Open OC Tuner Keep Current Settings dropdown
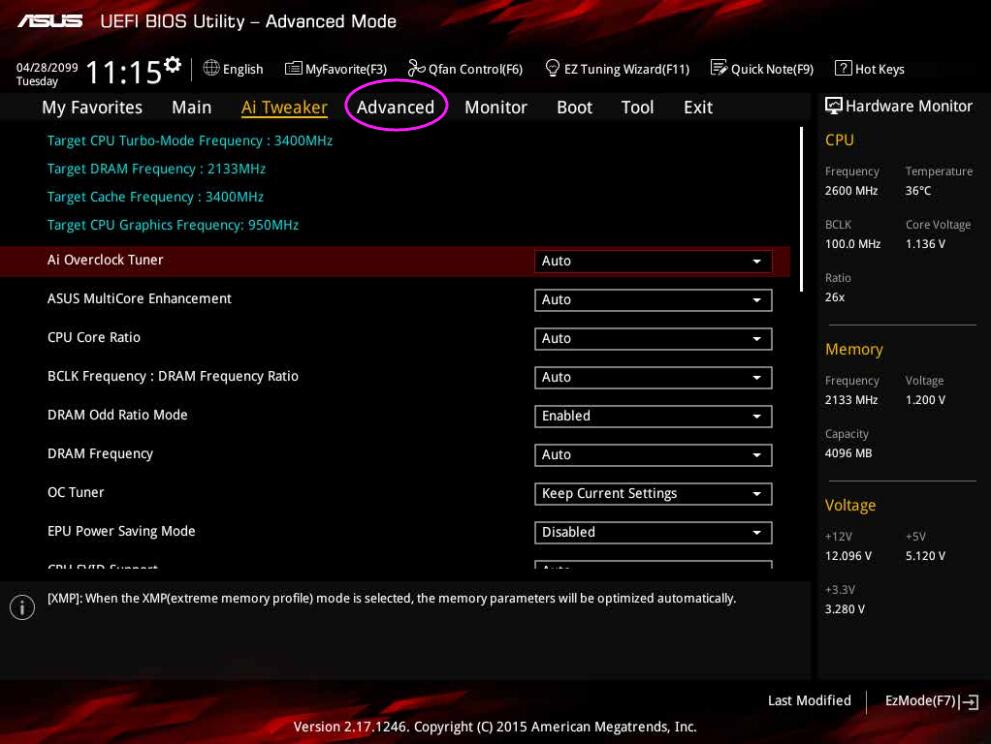The height and width of the screenshot is (744, 991). tap(653, 494)
